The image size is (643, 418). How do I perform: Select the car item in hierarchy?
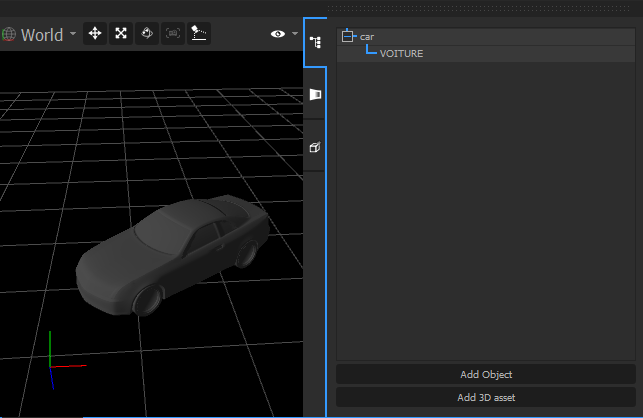(x=367, y=37)
